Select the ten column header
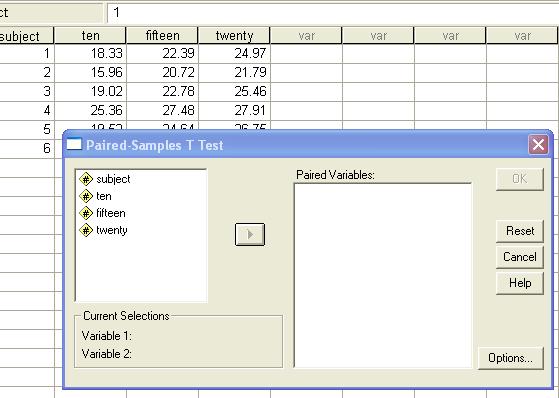The width and height of the screenshot is (559, 398). [x=90, y=36]
